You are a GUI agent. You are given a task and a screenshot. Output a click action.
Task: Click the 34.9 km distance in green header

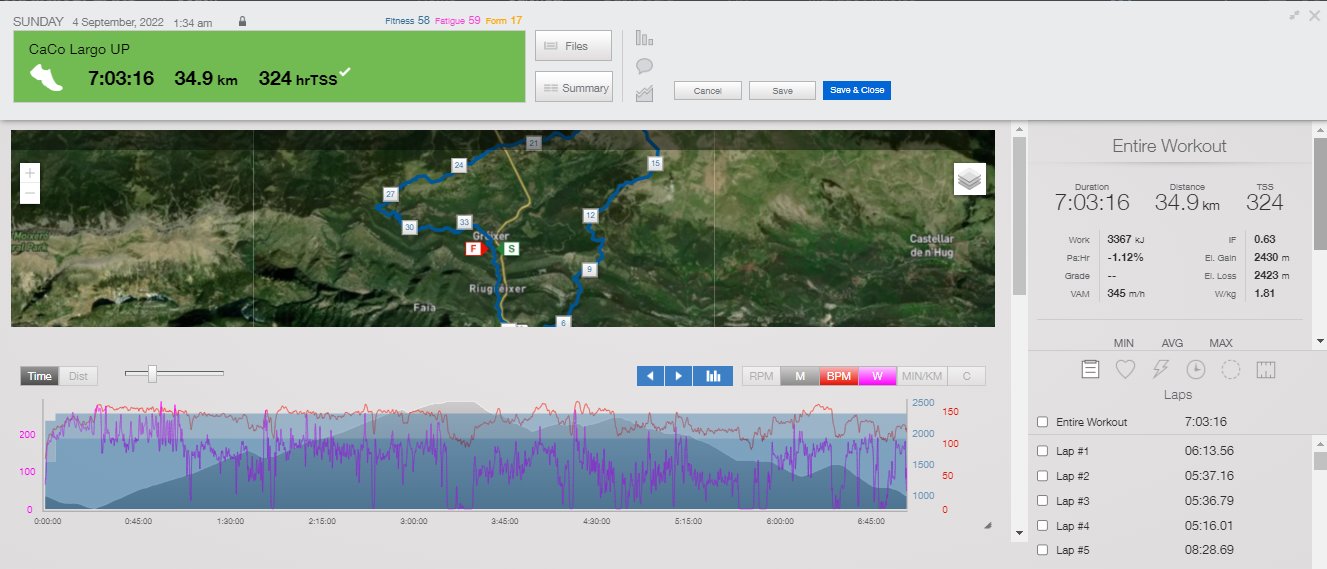(206, 78)
